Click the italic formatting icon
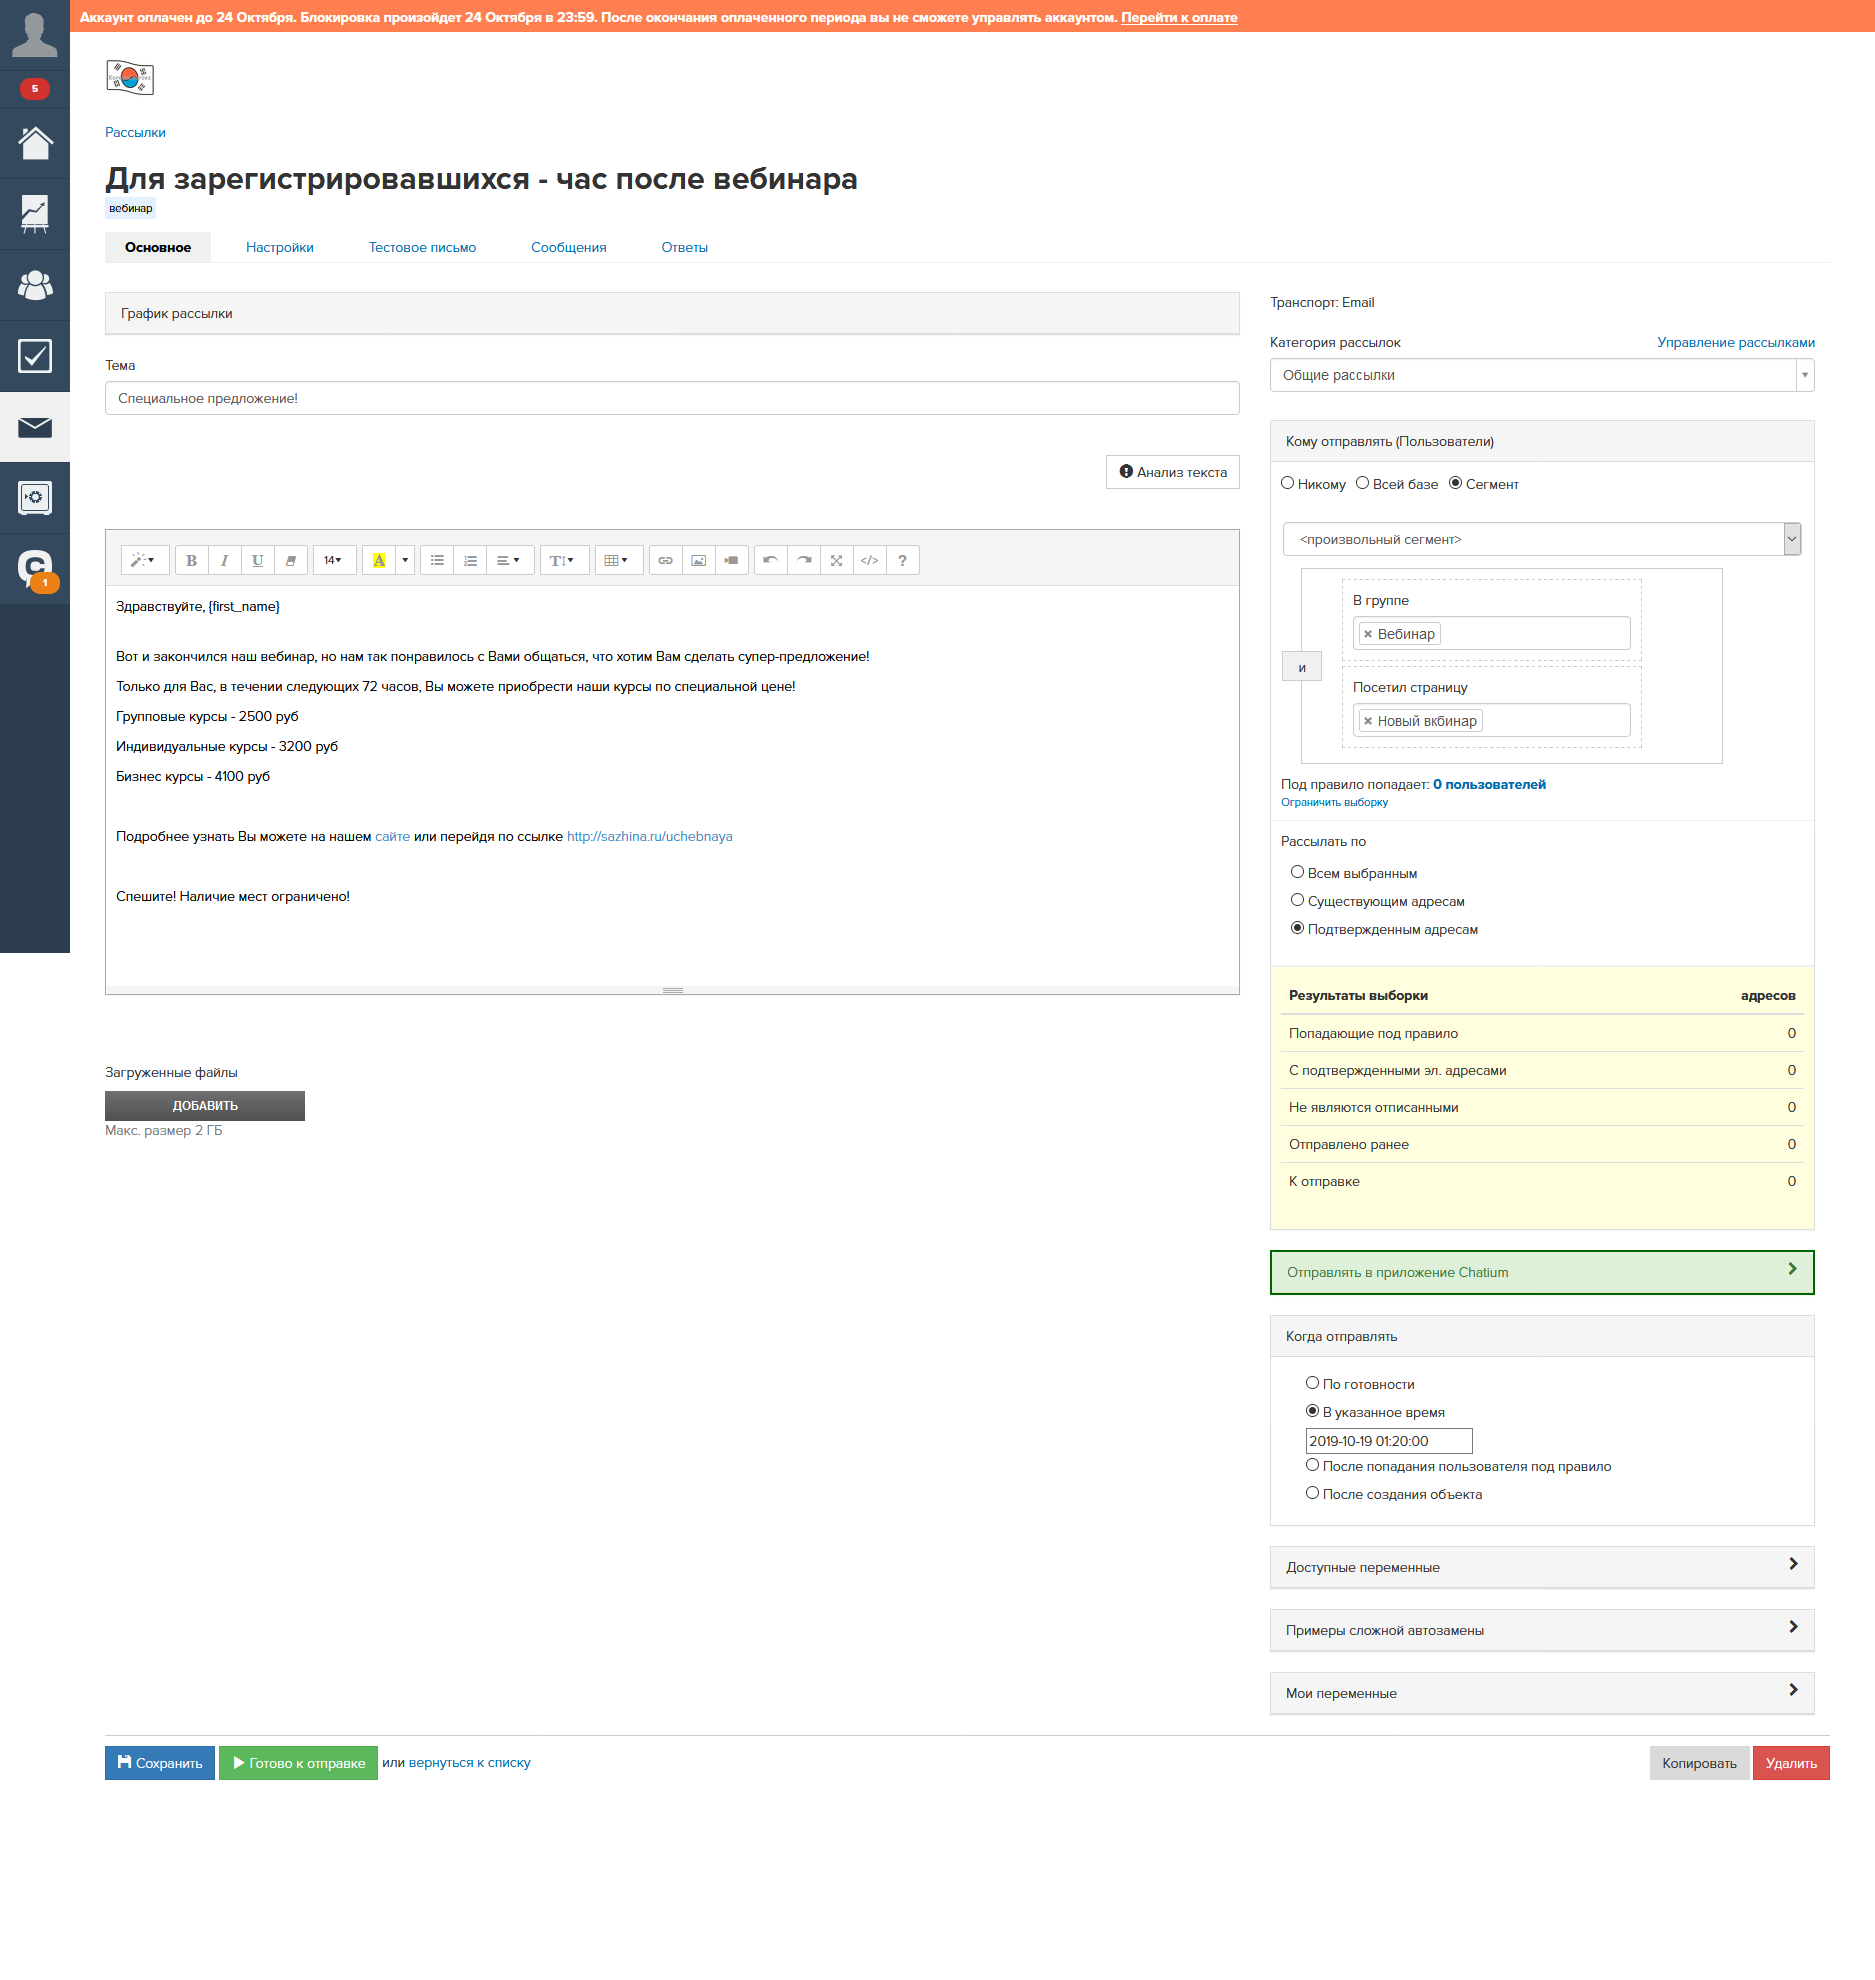 224,560
